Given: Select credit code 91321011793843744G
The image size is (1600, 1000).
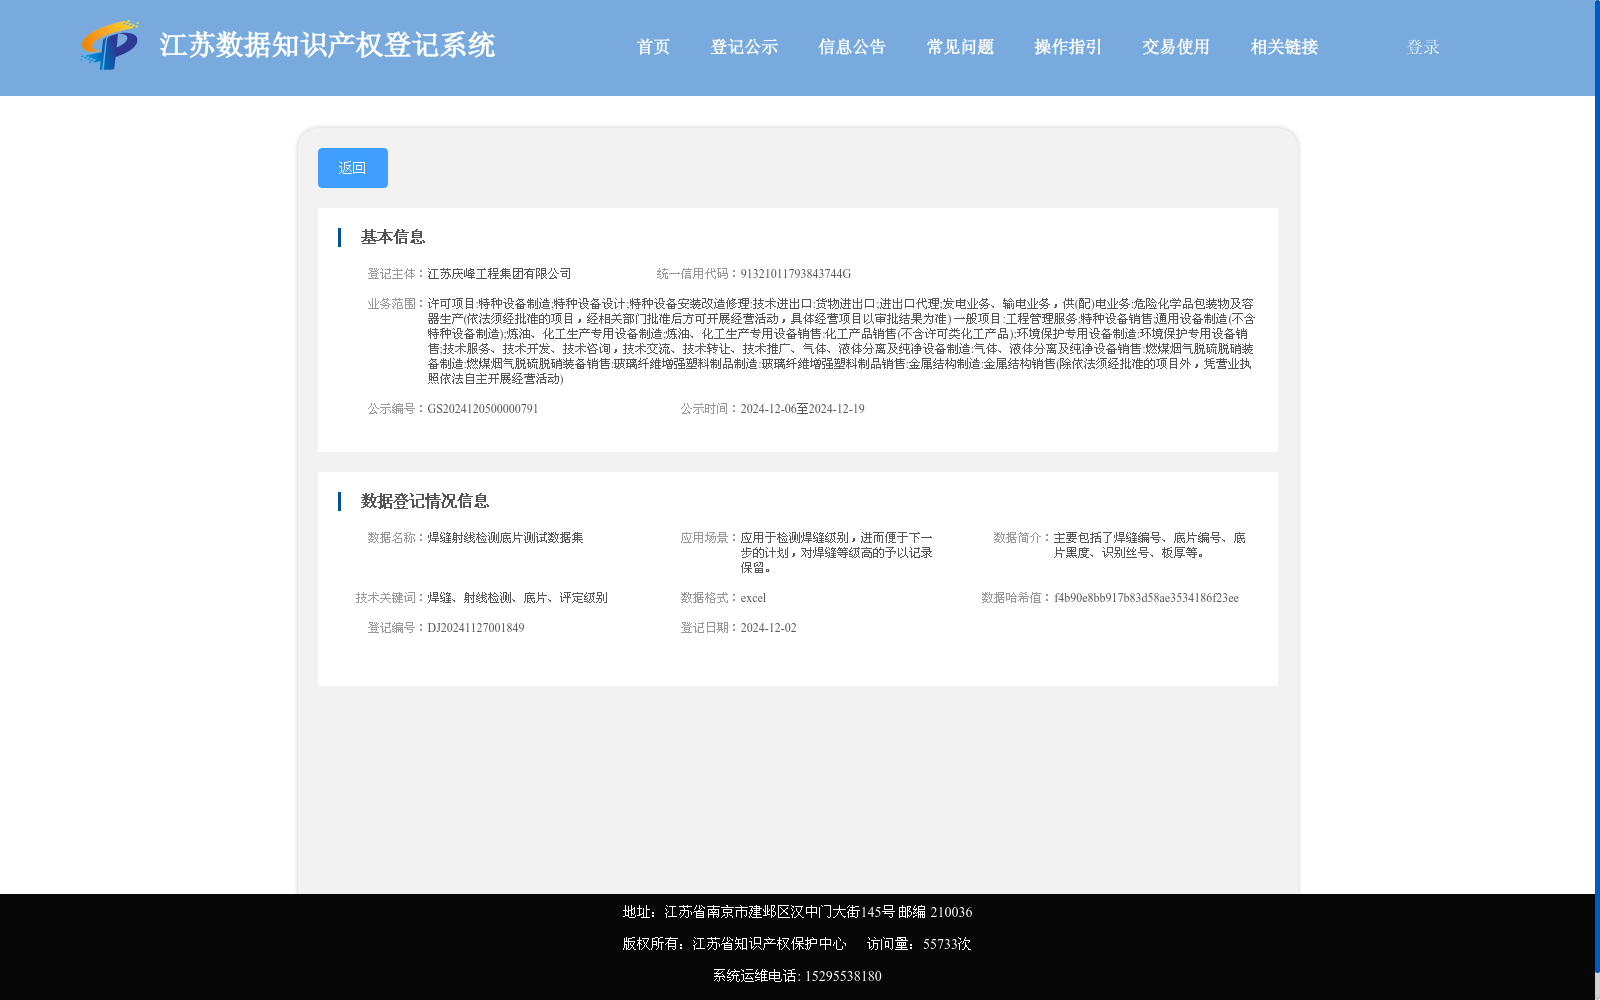Looking at the screenshot, I should [796, 274].
